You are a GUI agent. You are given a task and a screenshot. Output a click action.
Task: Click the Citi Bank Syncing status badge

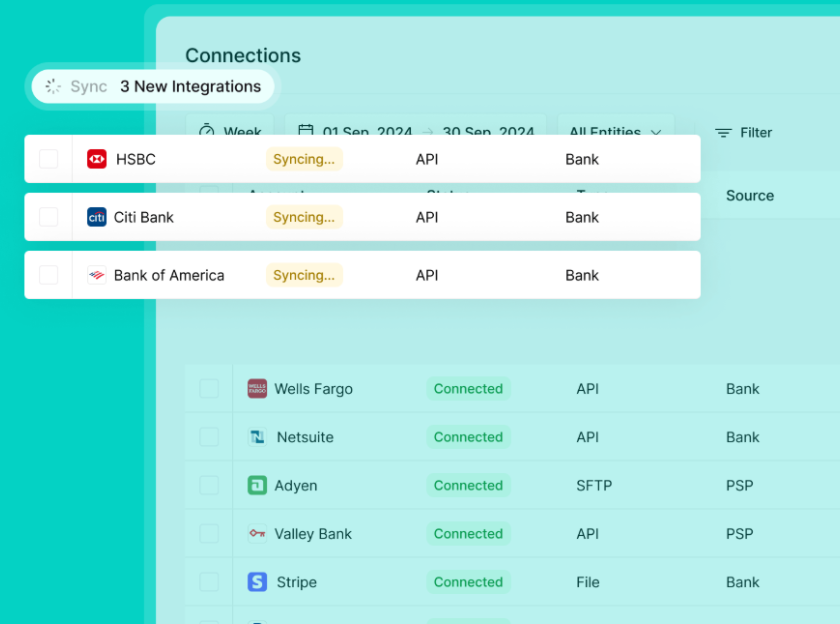tap(304, 217)
